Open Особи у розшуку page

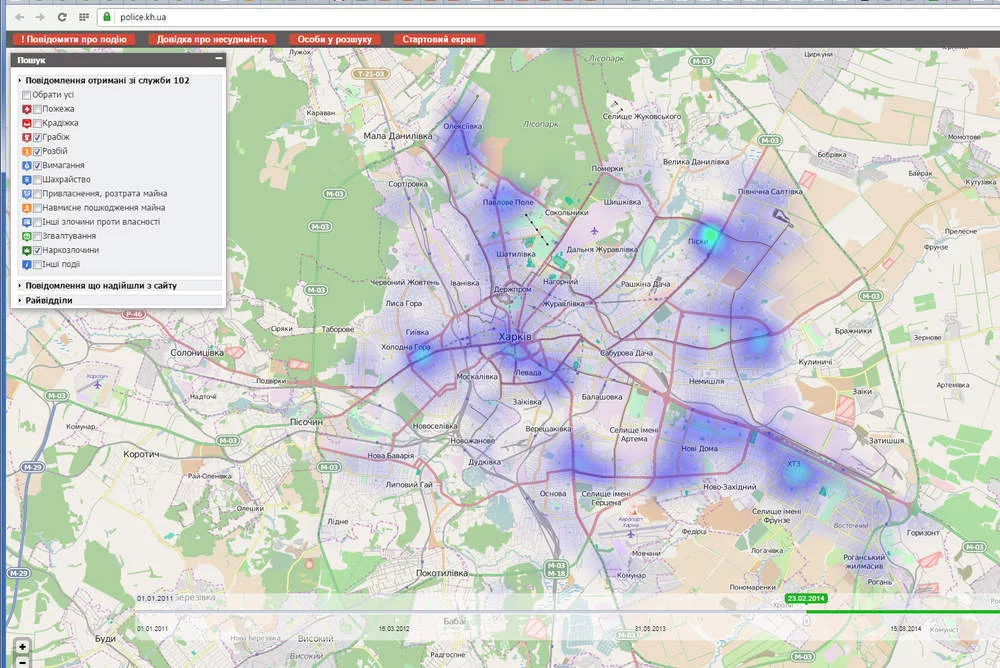tap(334, 39)
